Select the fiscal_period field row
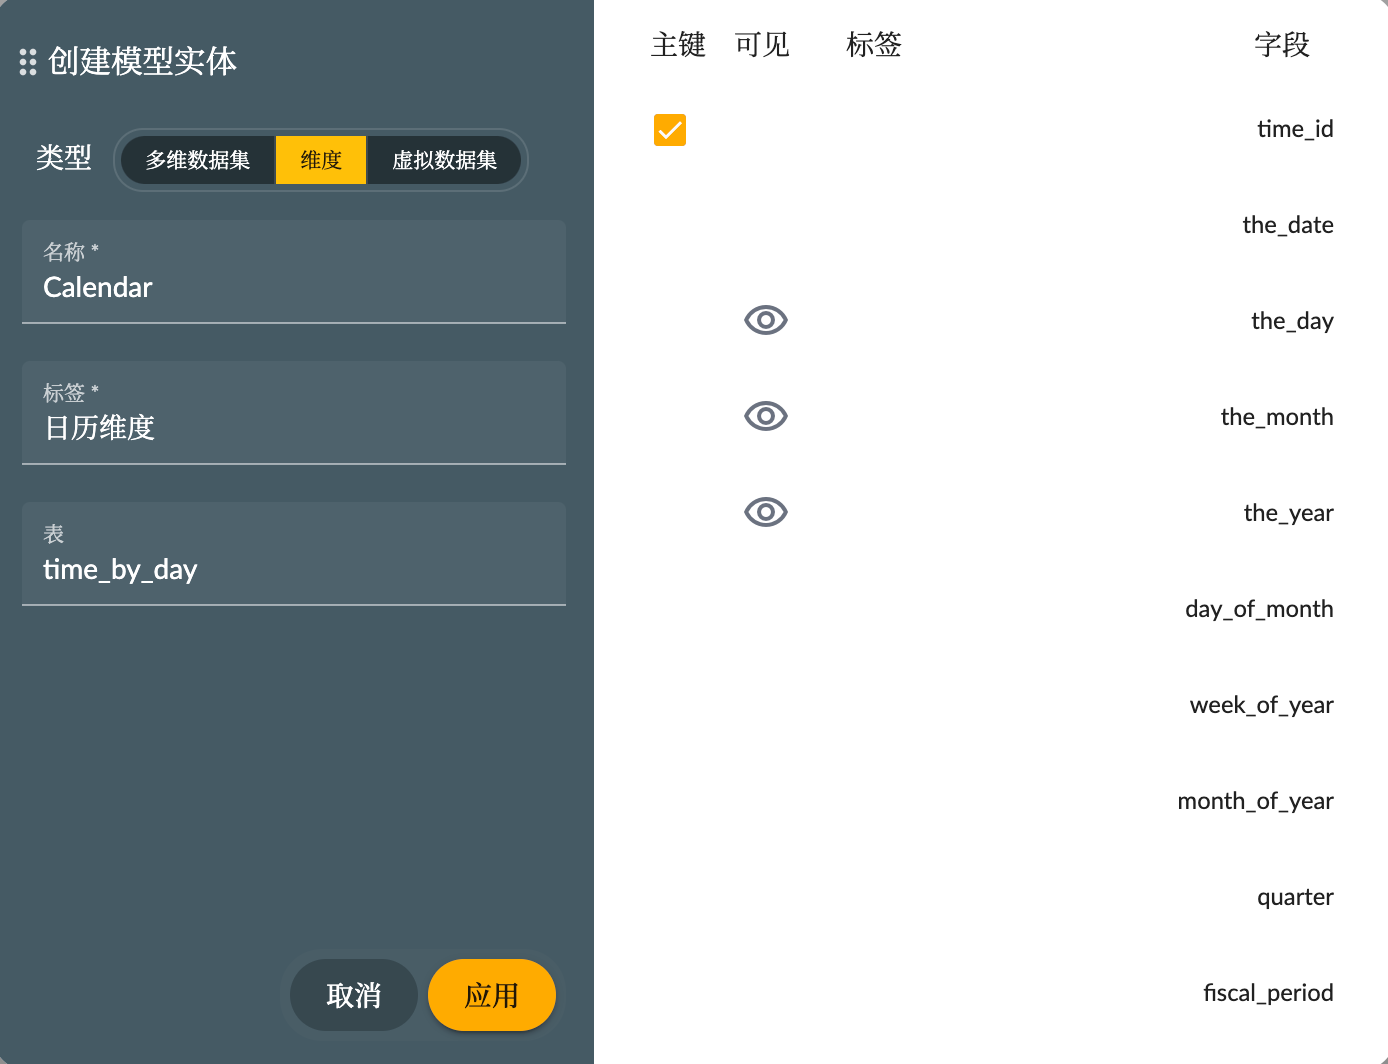This screenshot has height=1064, width=1388. 1269,992
